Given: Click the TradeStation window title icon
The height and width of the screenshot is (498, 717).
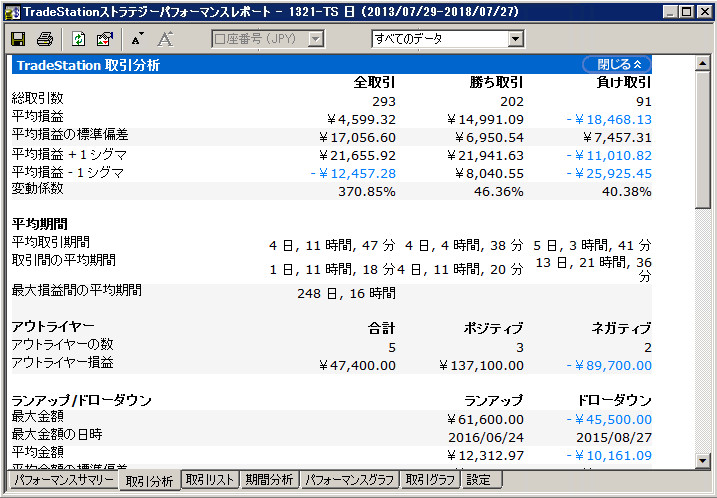Looking at the screenshot, I should [x=10, y=11].
